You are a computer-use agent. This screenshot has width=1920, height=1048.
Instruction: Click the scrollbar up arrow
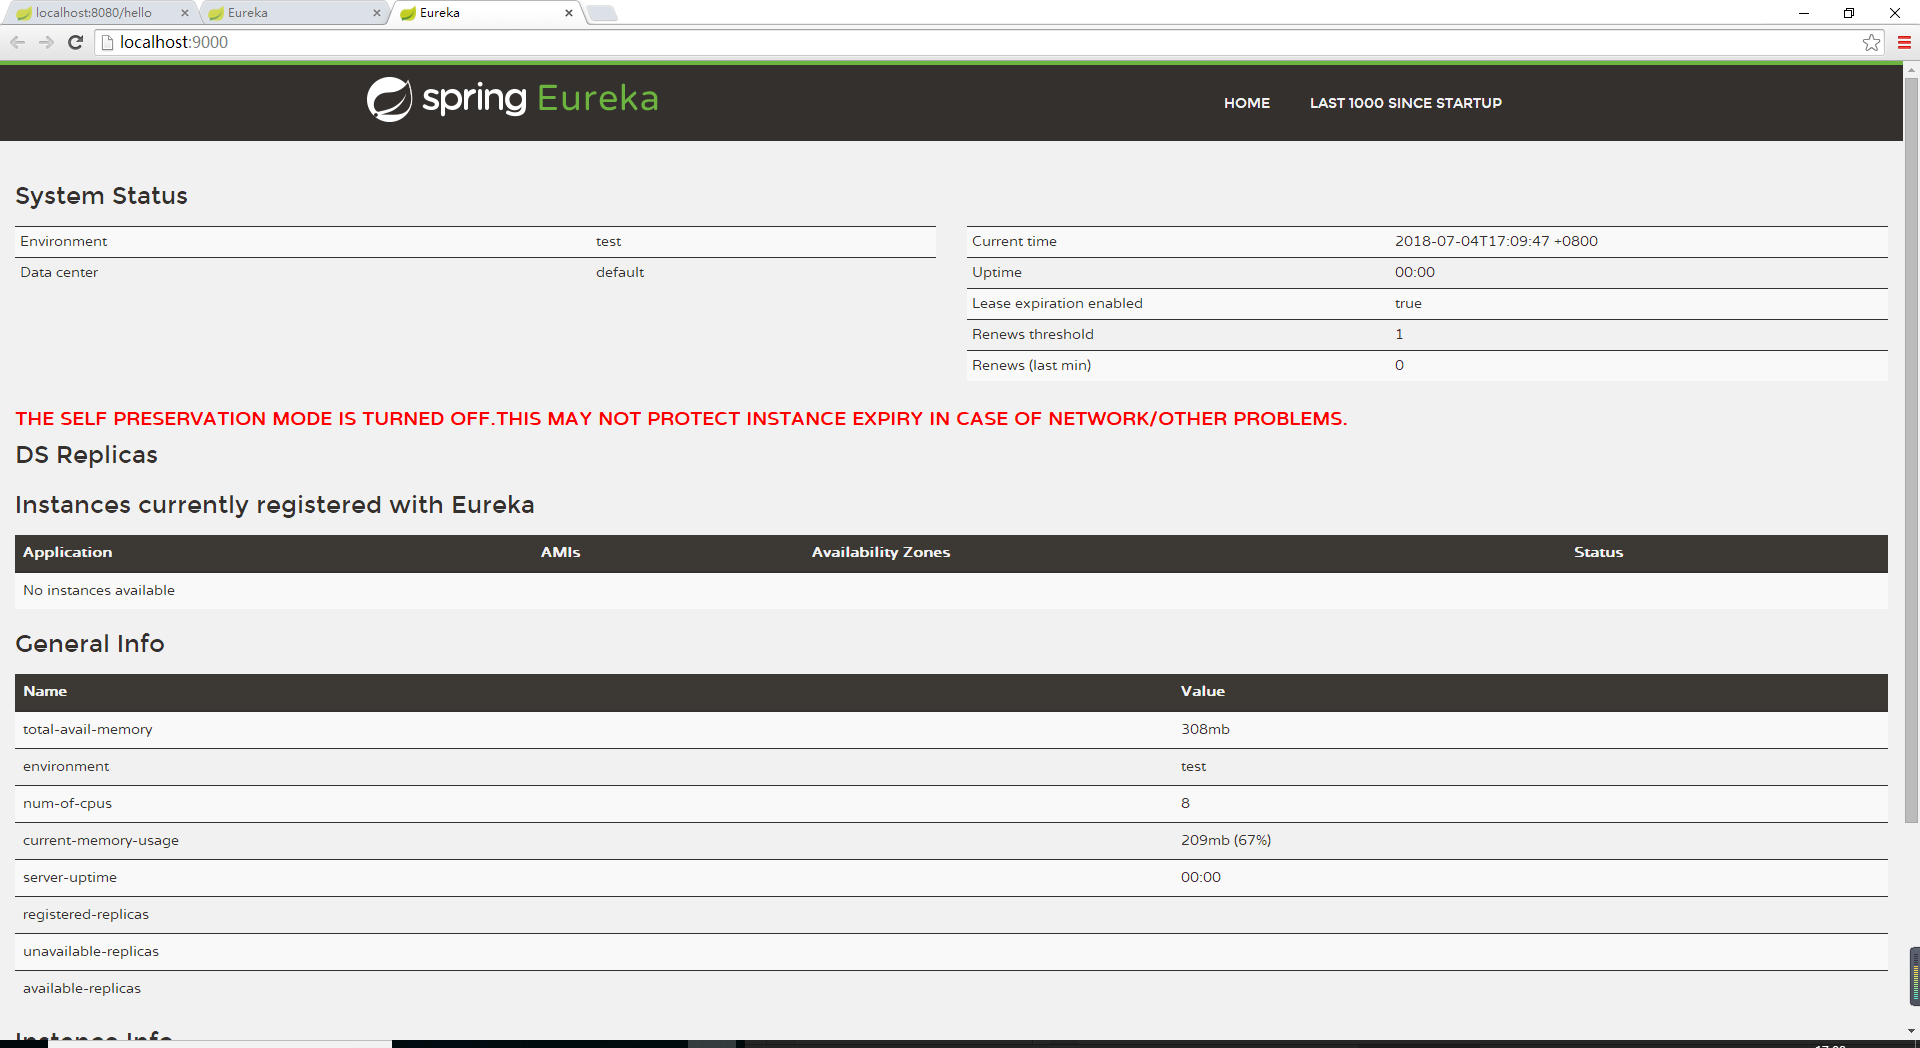pos(1911,70)
